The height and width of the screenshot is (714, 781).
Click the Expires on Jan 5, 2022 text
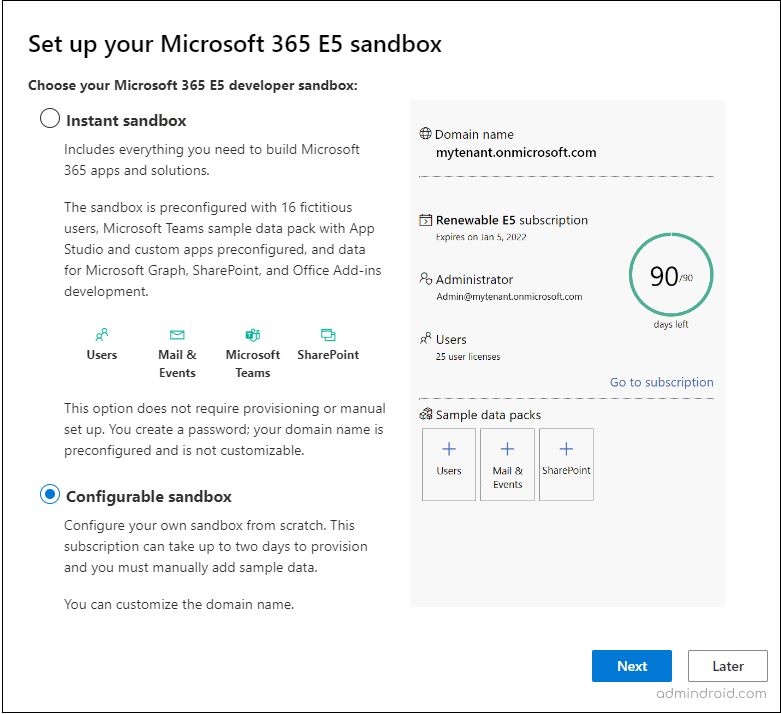coord(481,237)
